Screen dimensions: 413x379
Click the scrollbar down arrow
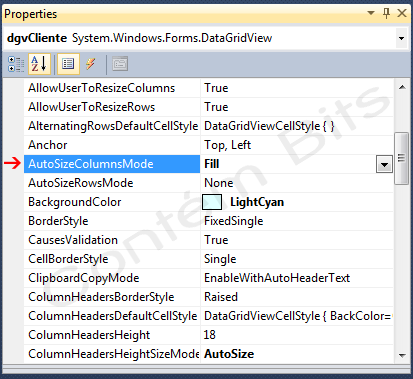coord(402,355)
